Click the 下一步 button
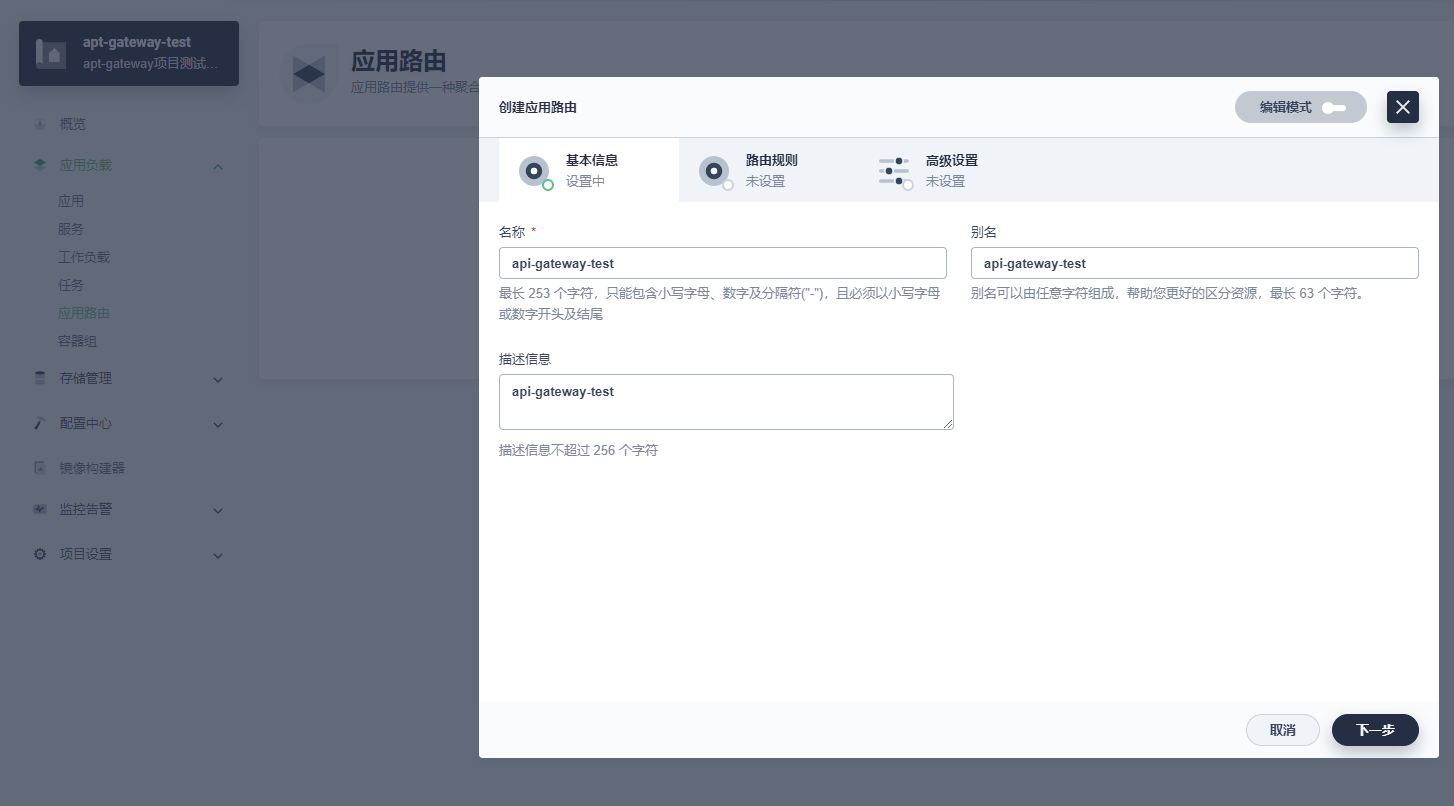Viewport: 1454px width, 806px height. point(1375,730)
